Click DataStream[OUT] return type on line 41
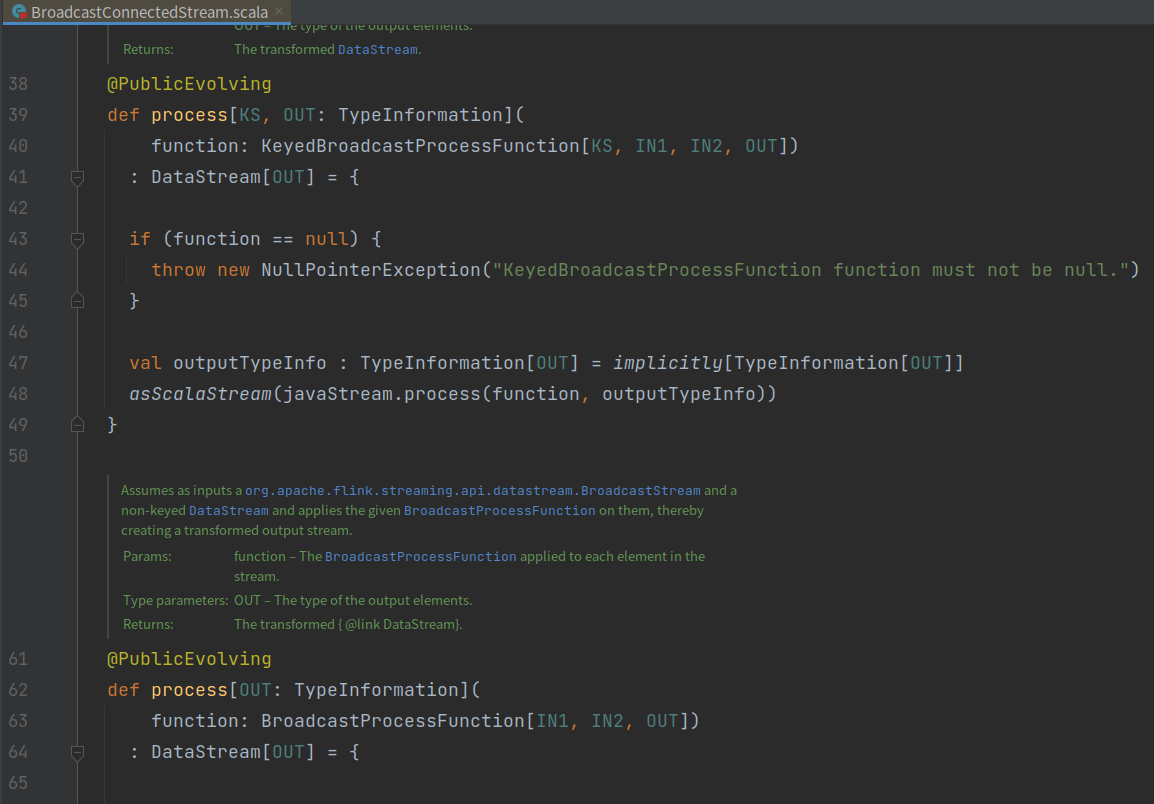 pyautogui.click(x=233, y=177)
